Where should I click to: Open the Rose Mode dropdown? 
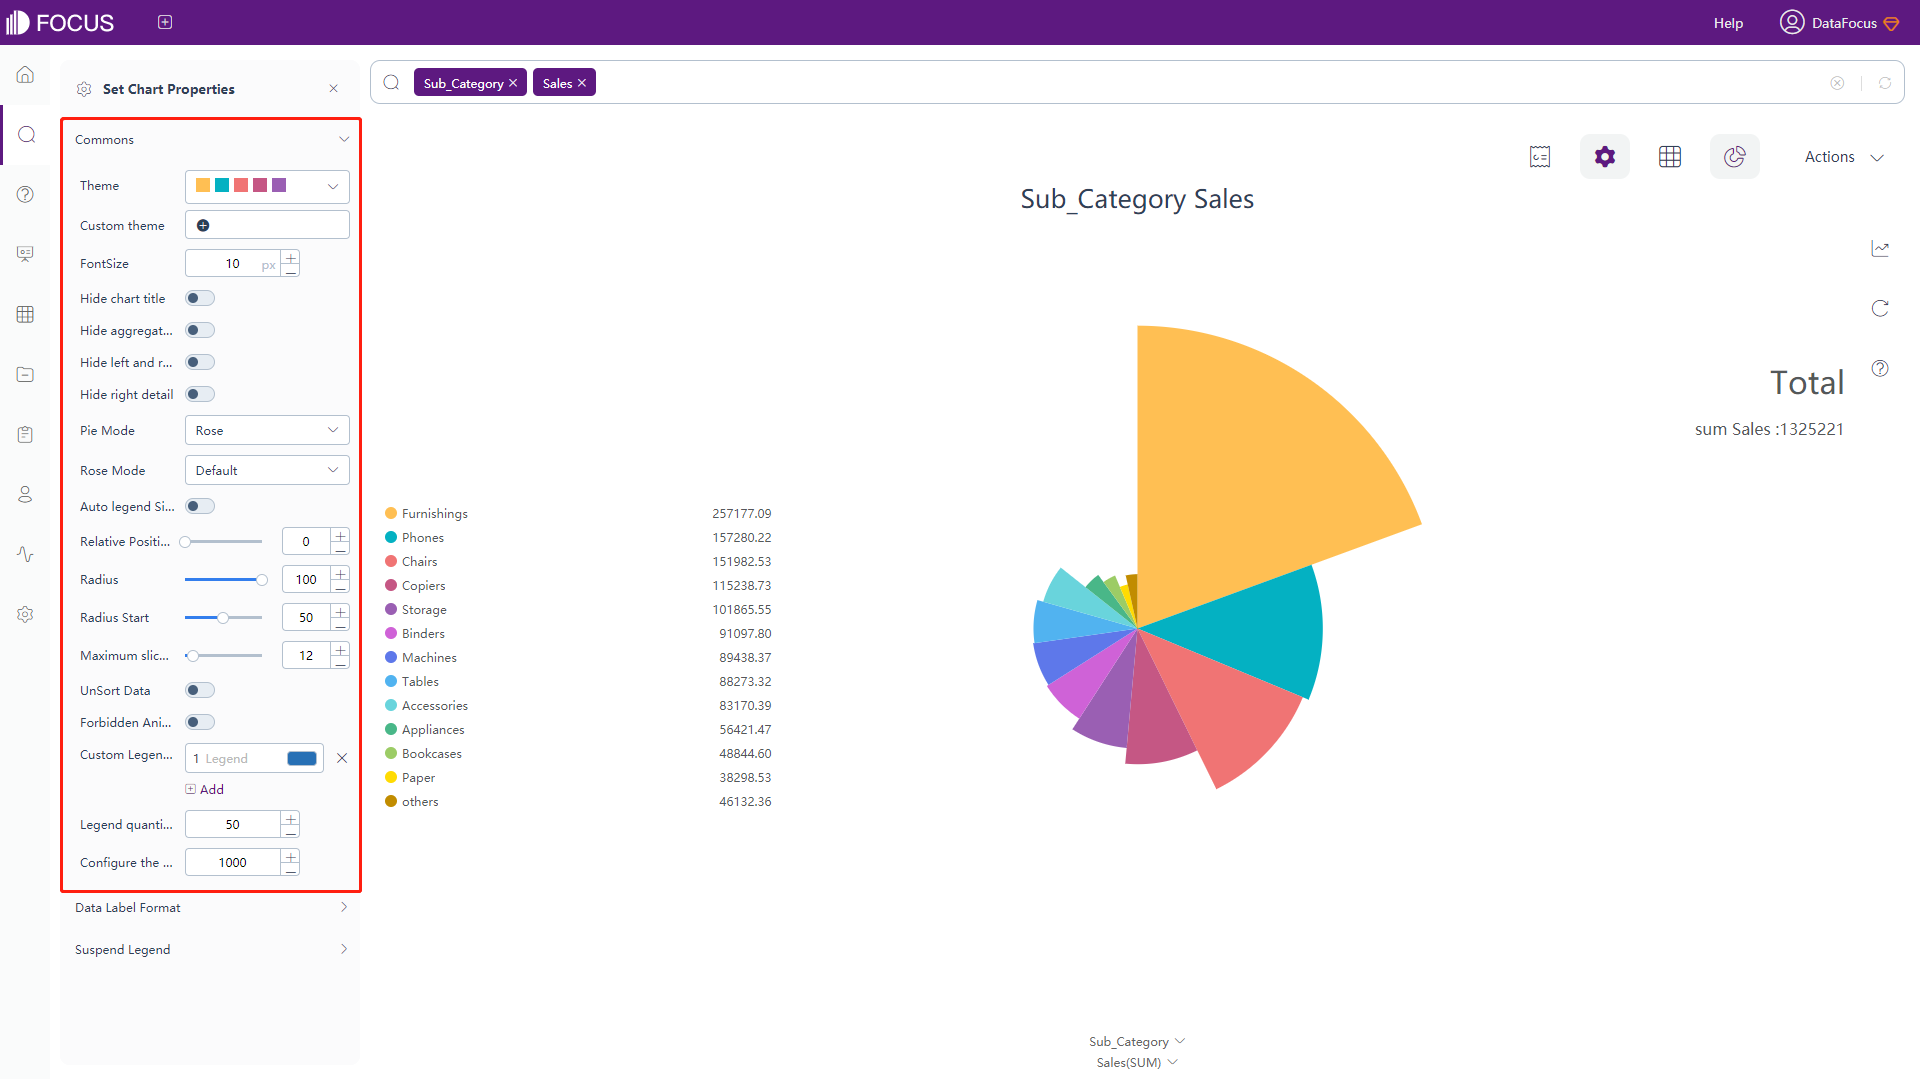pos(267,470)
